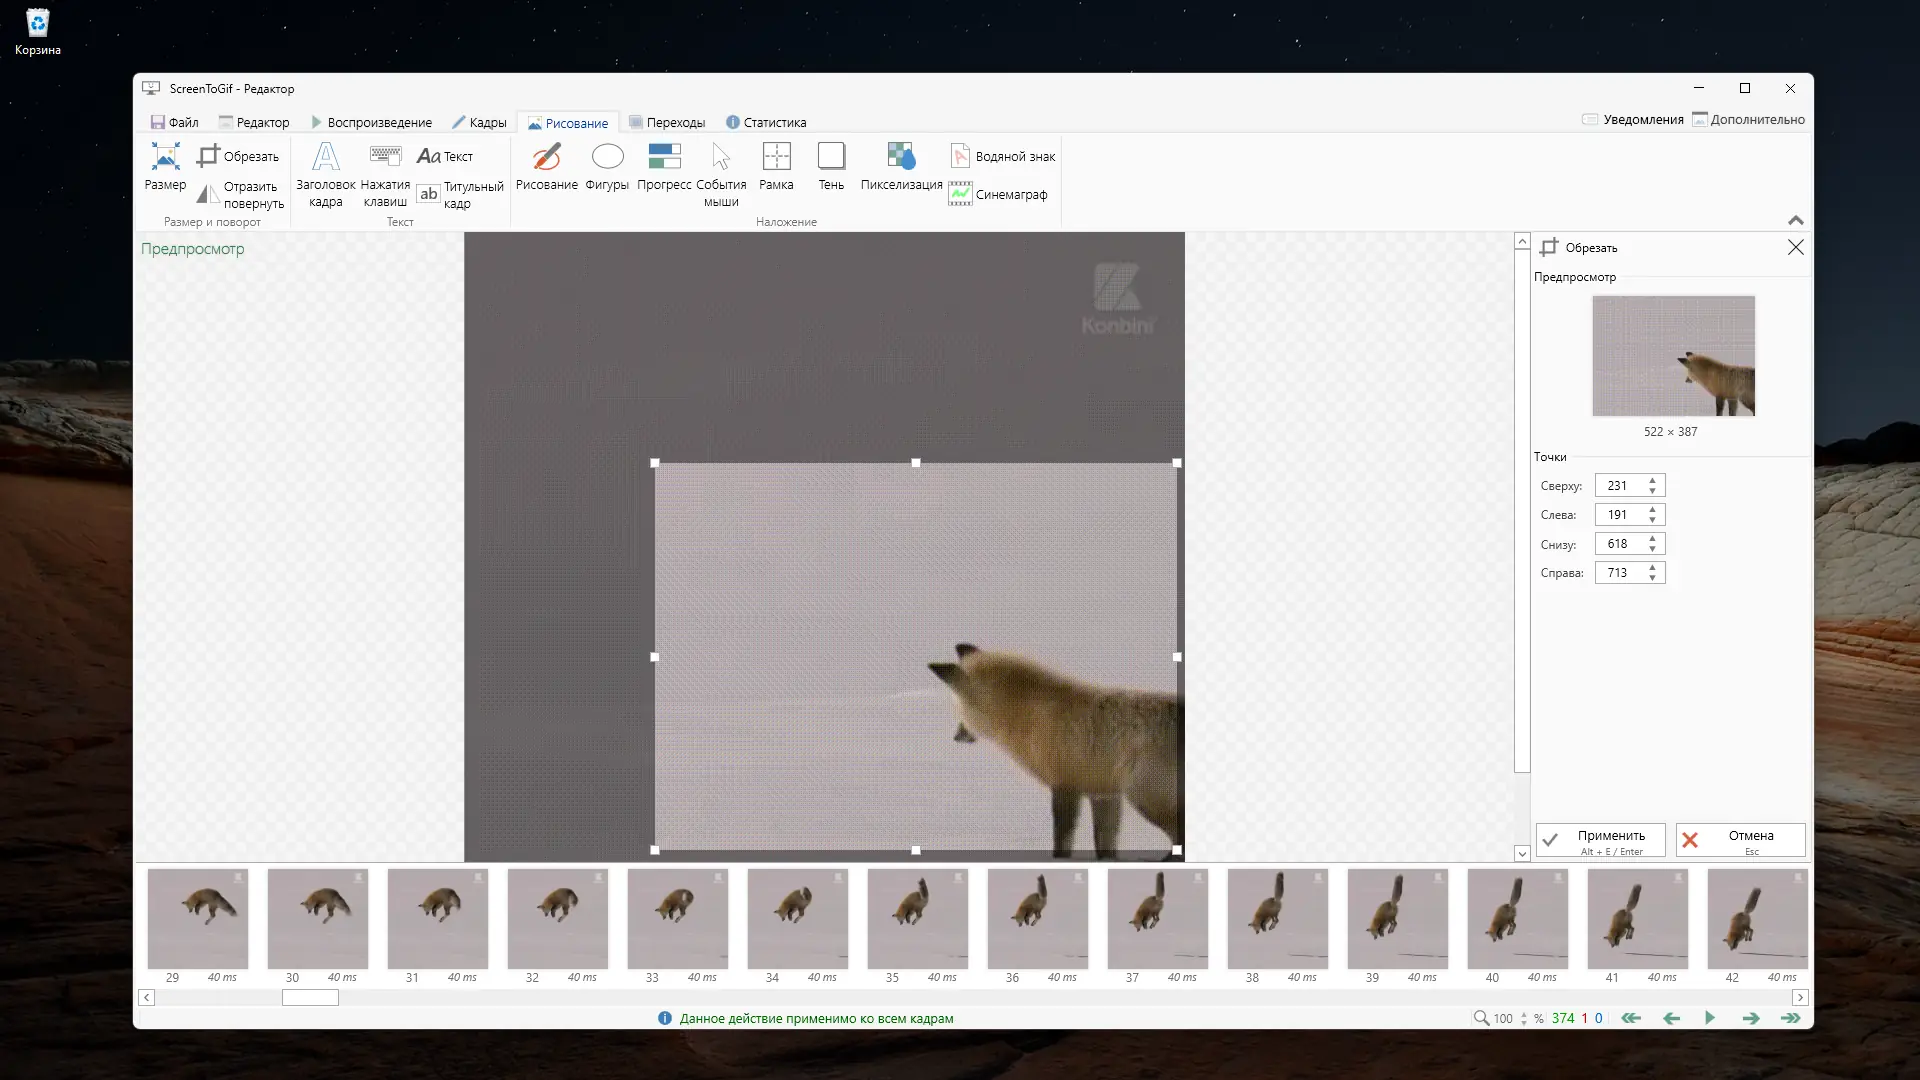Viewport: 1920px width, 1080px height.
Task: Click the Progress overlay icon (Прогресс)
Action: [x=664, y=166]
